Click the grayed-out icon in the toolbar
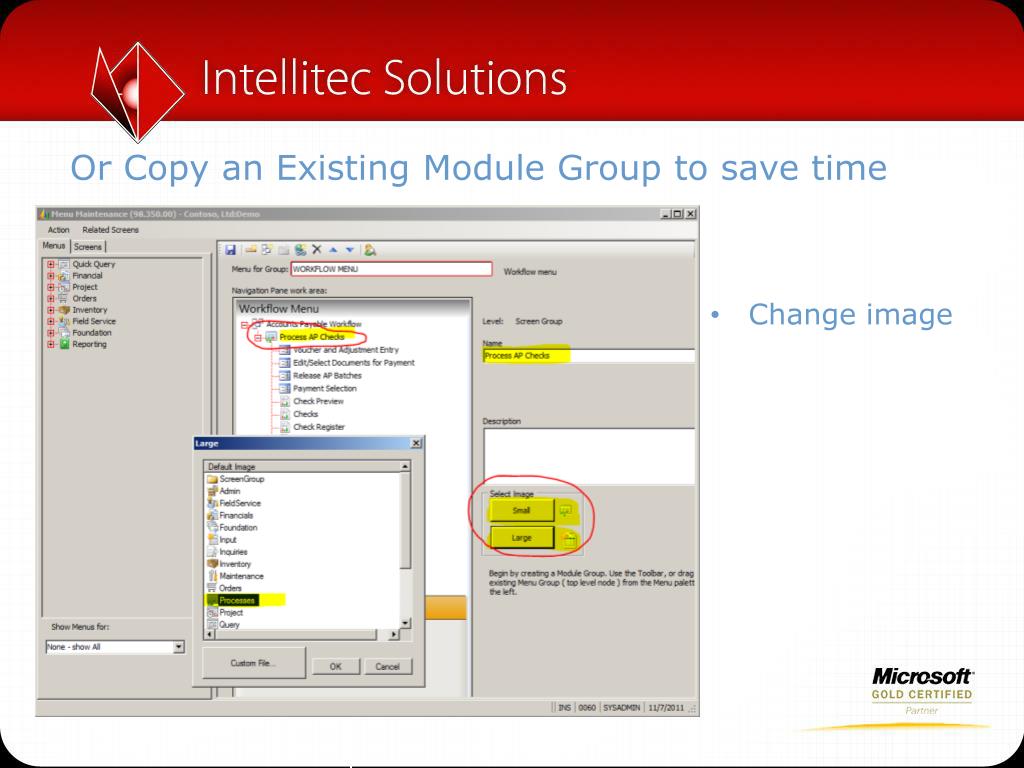This screenshot has width=1024, height=768. point(283,249)
